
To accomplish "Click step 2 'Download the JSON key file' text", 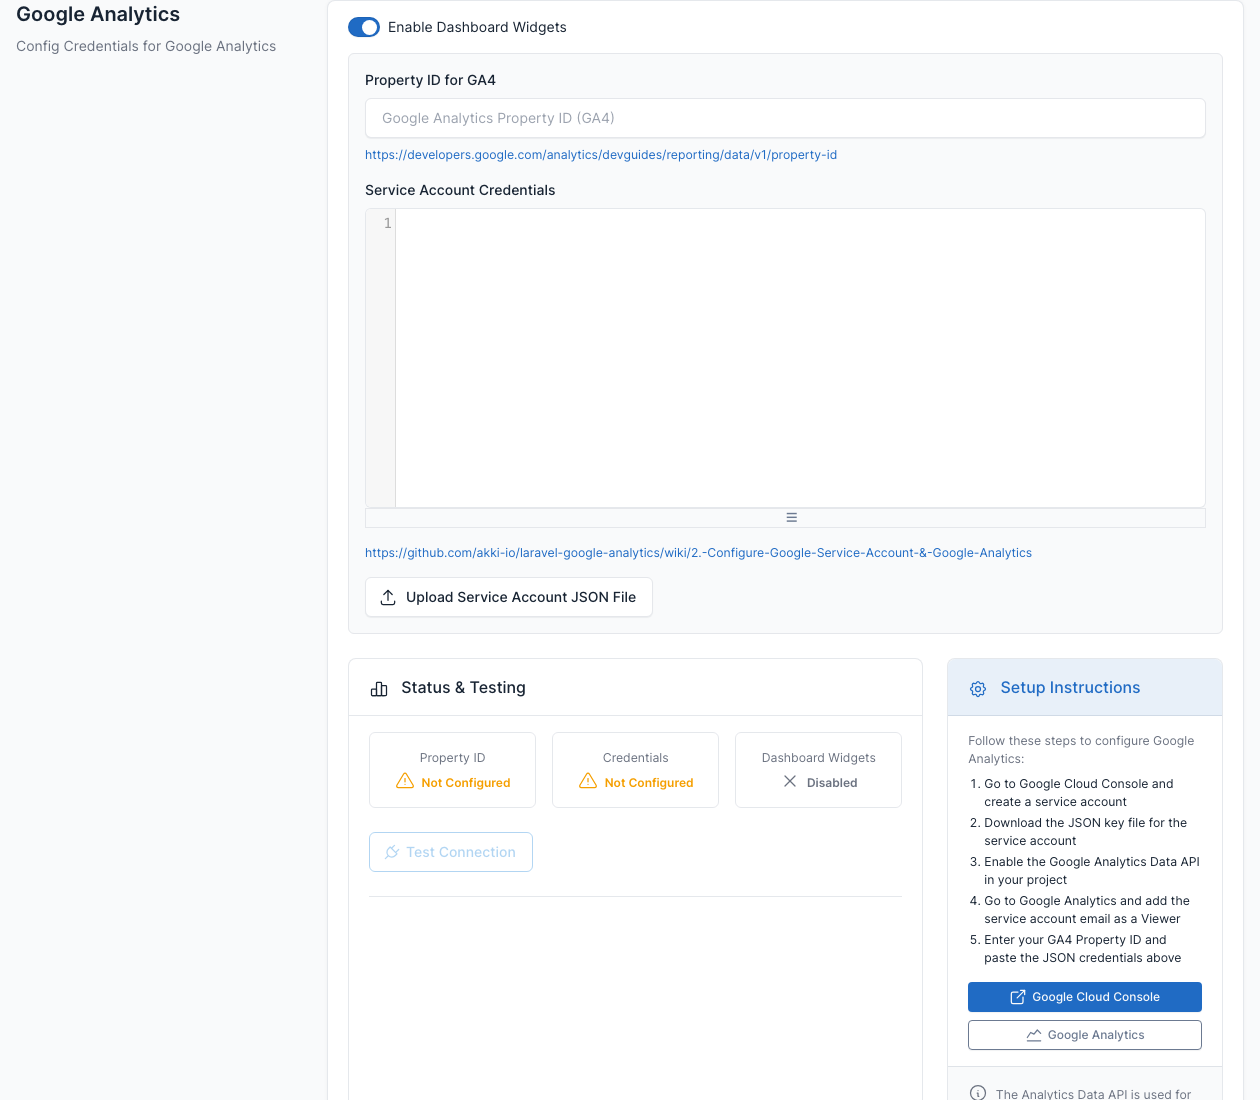I will pyautogui.click(x=1085, y=832).
